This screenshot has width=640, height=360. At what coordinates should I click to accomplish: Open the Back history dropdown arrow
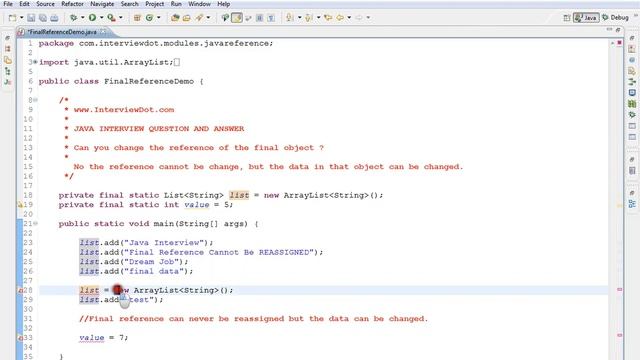349,18
